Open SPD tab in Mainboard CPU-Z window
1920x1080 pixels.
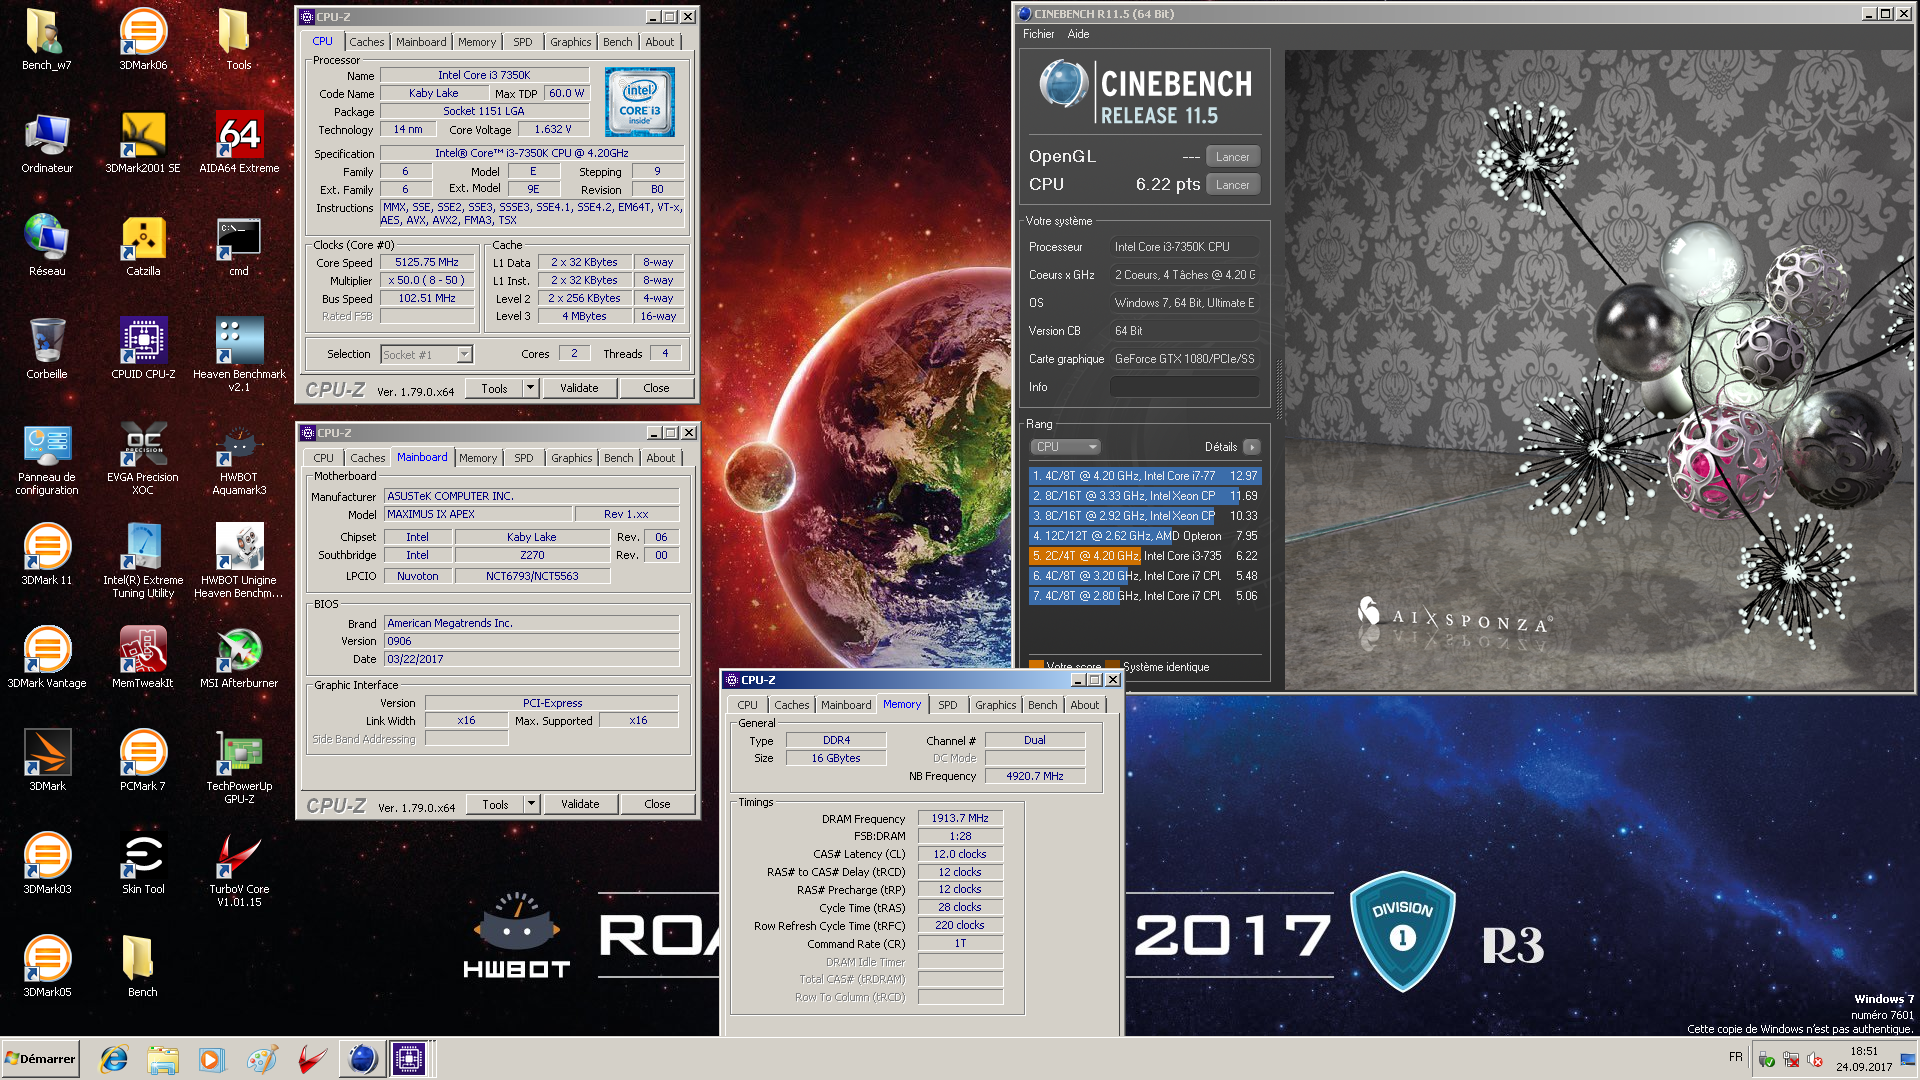tap(524, 458)
